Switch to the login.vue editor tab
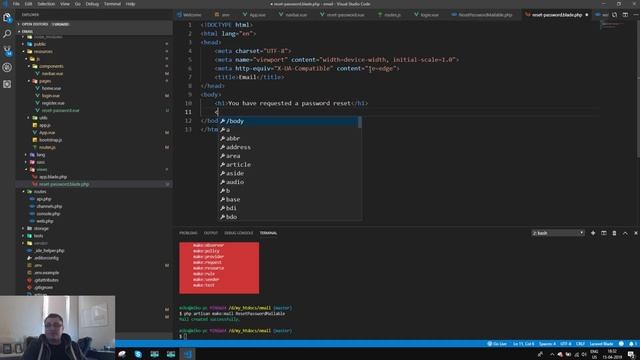Screen dimensions: 640x360 [x=427, y=15]
